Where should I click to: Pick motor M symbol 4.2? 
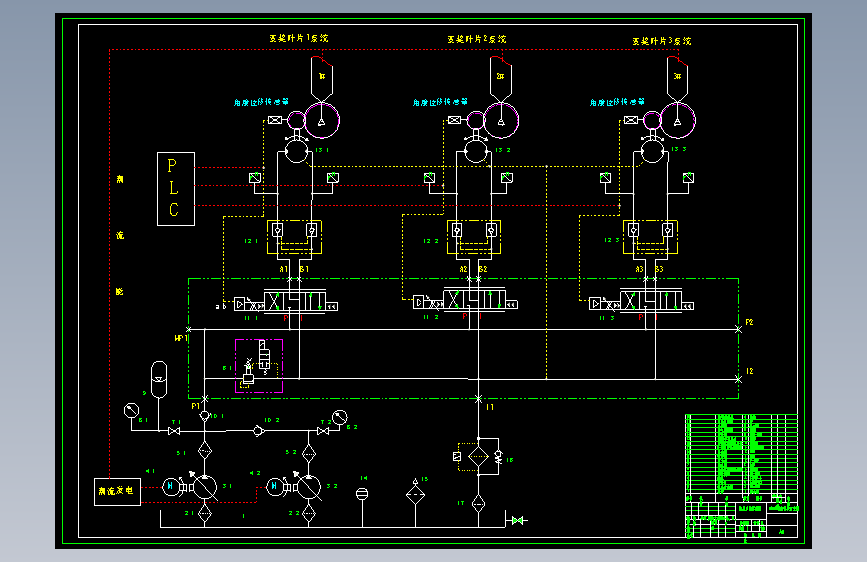pyautogui.click(x=275, y=487)
